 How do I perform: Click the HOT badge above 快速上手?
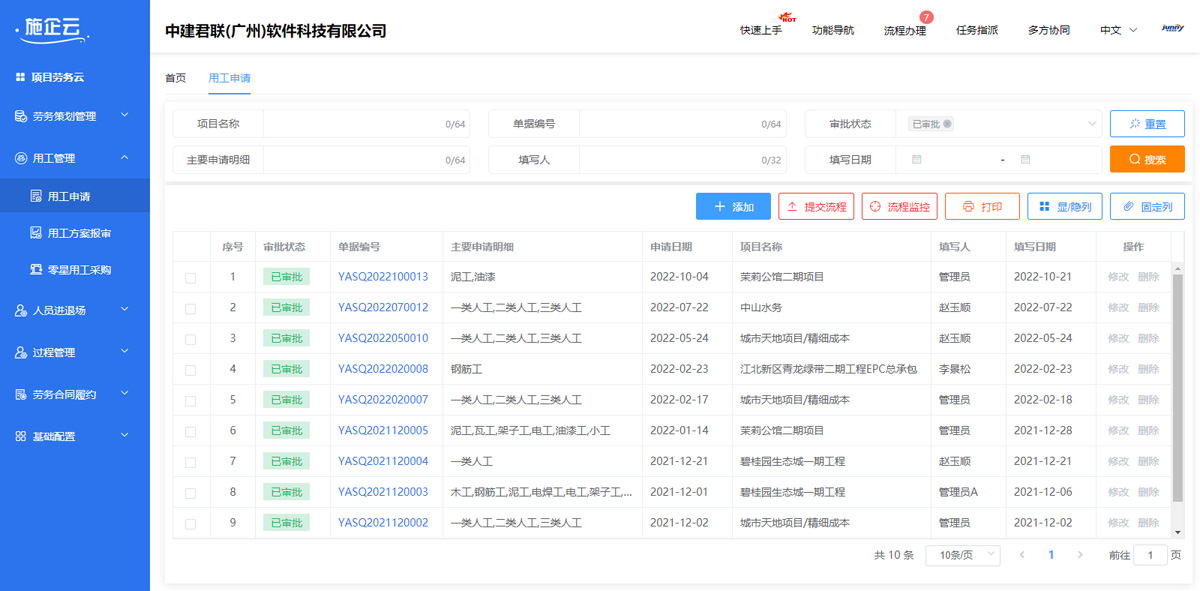(x=788, y=17)
